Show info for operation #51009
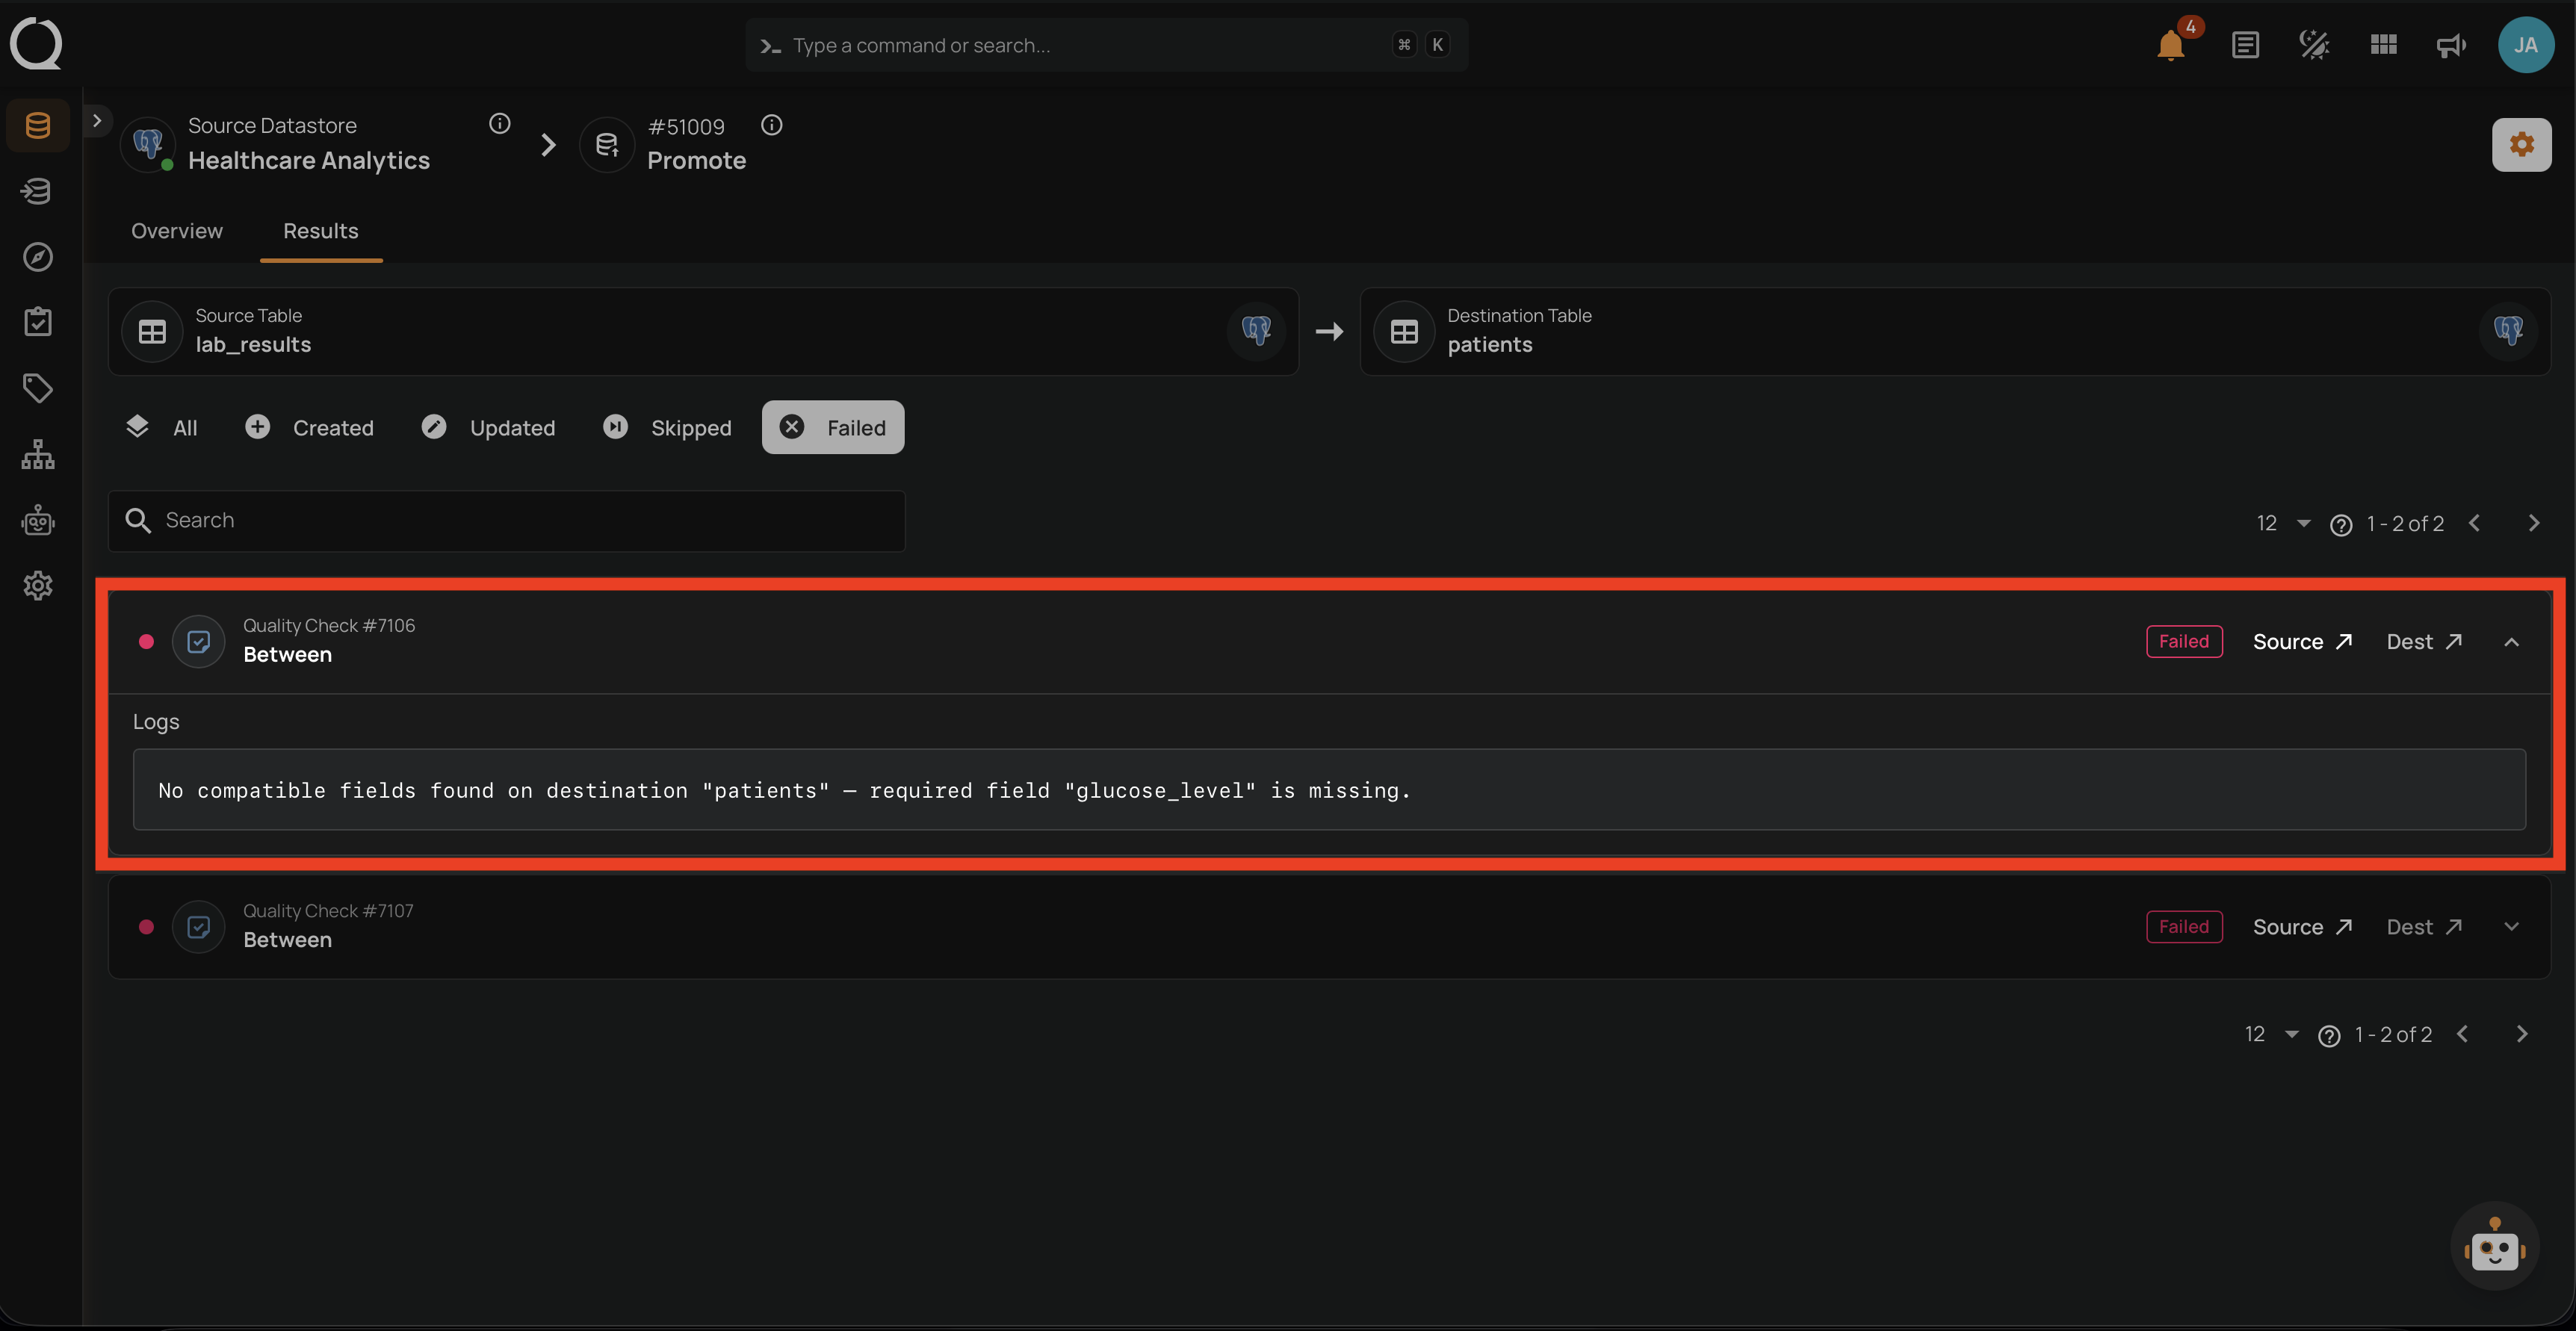The height and width of the screenshot is (1331, 2576). [772, 125]
